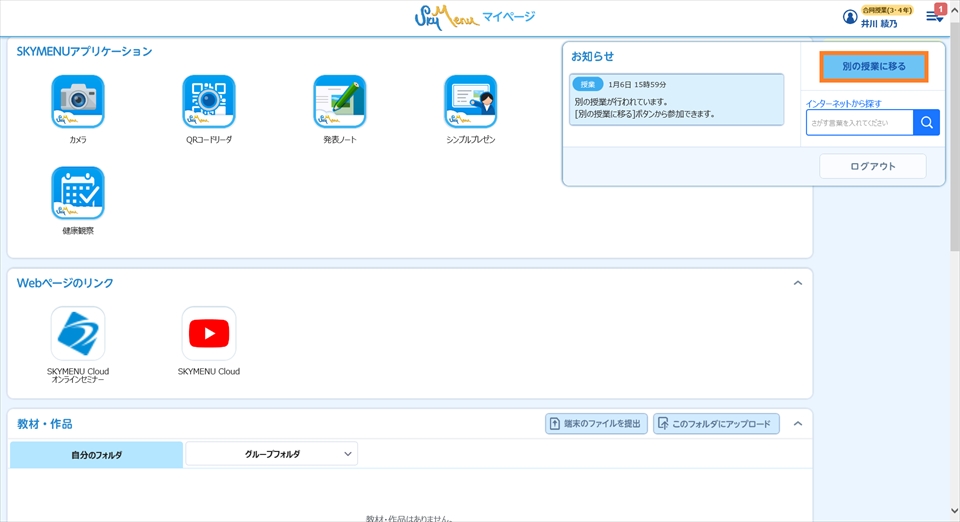
Task: Open the 発表ノート application
Action: [339, 102]
